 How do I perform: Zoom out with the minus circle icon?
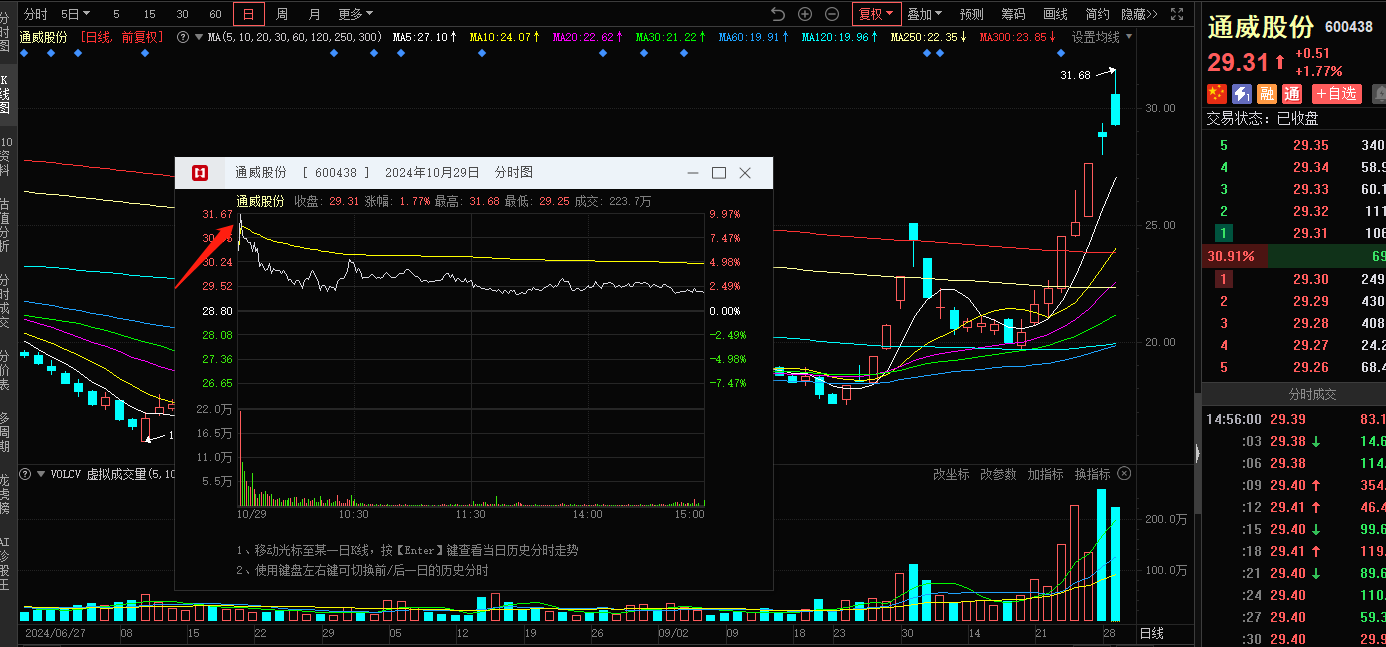[832, 14]
